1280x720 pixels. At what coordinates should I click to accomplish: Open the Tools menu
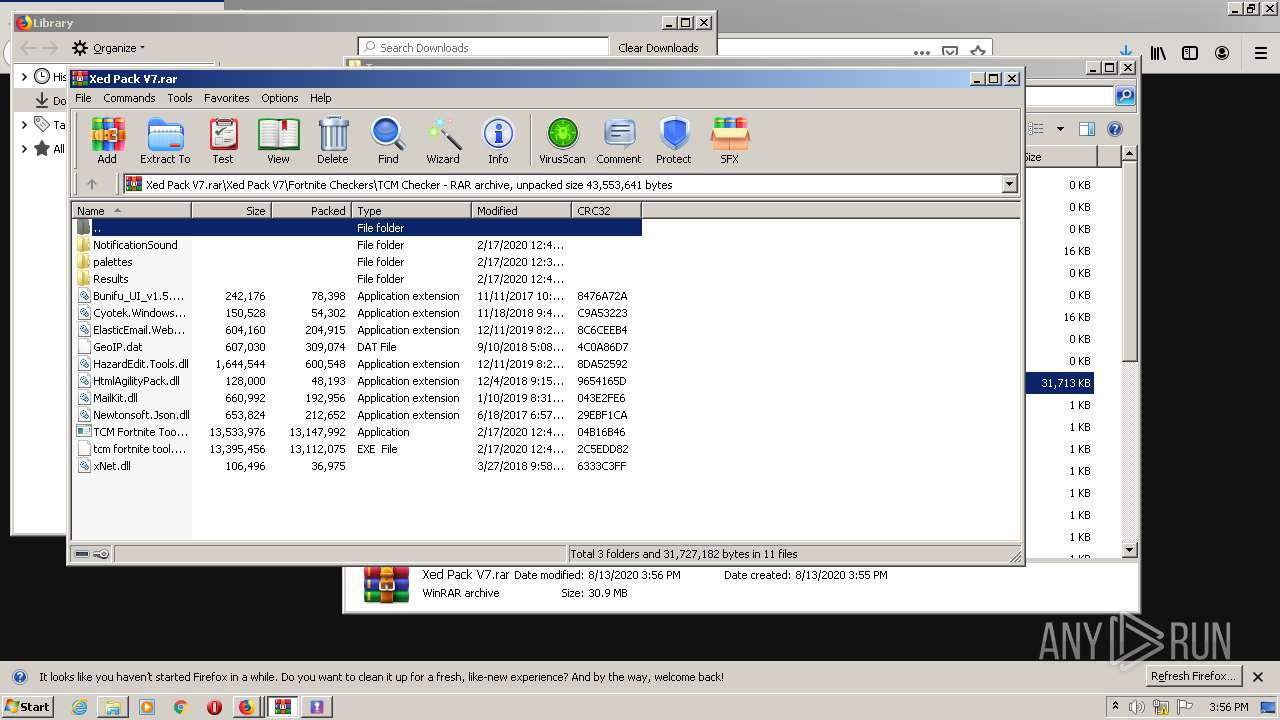pyautogui.click(x=180, y=98)
